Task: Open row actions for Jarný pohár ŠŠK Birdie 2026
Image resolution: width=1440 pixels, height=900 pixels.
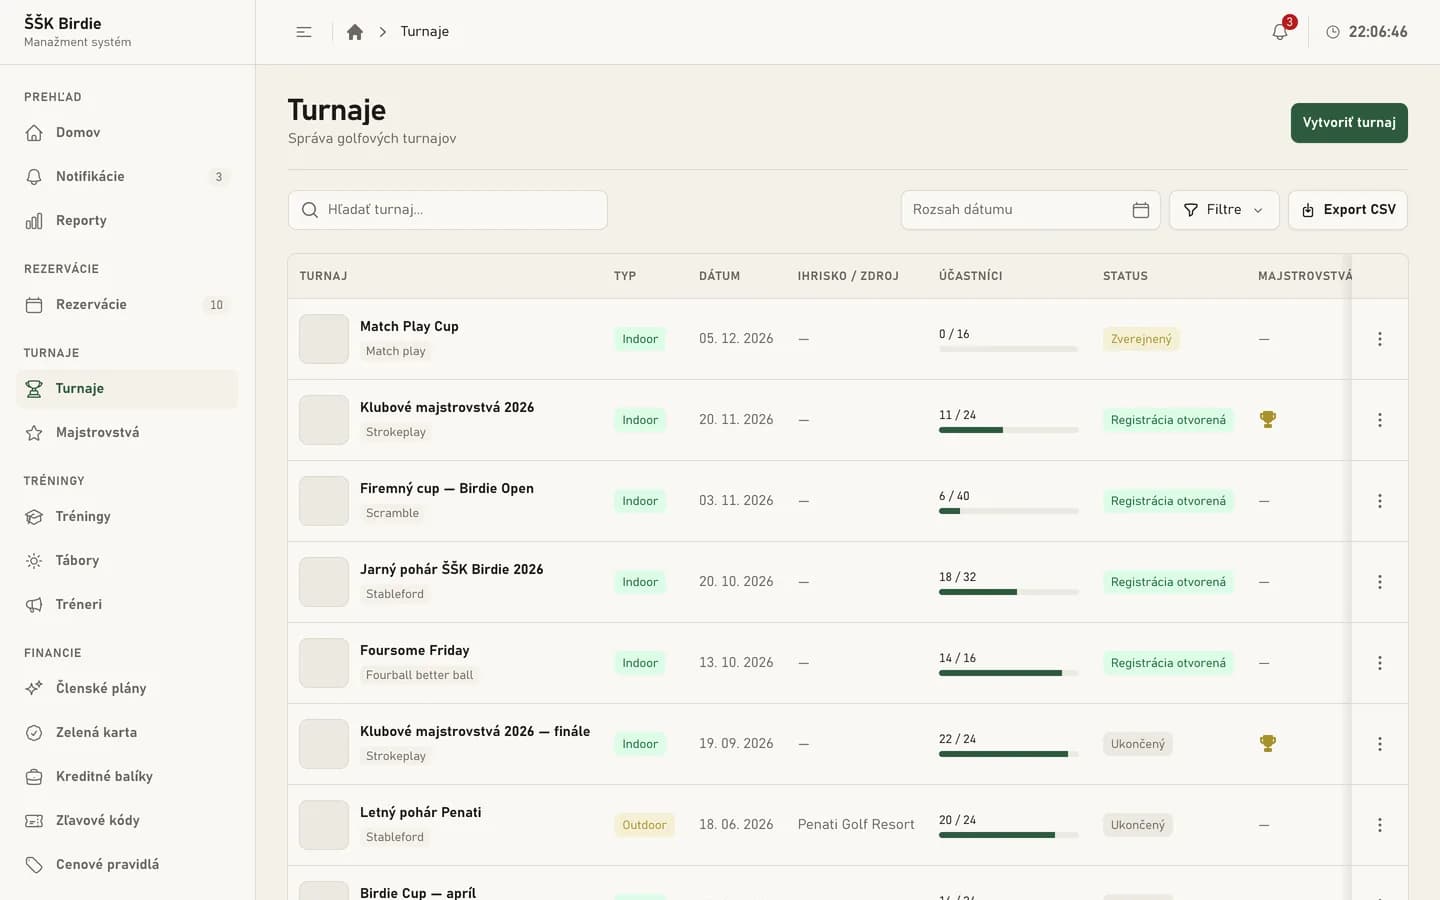Action: click(1380, 582)
